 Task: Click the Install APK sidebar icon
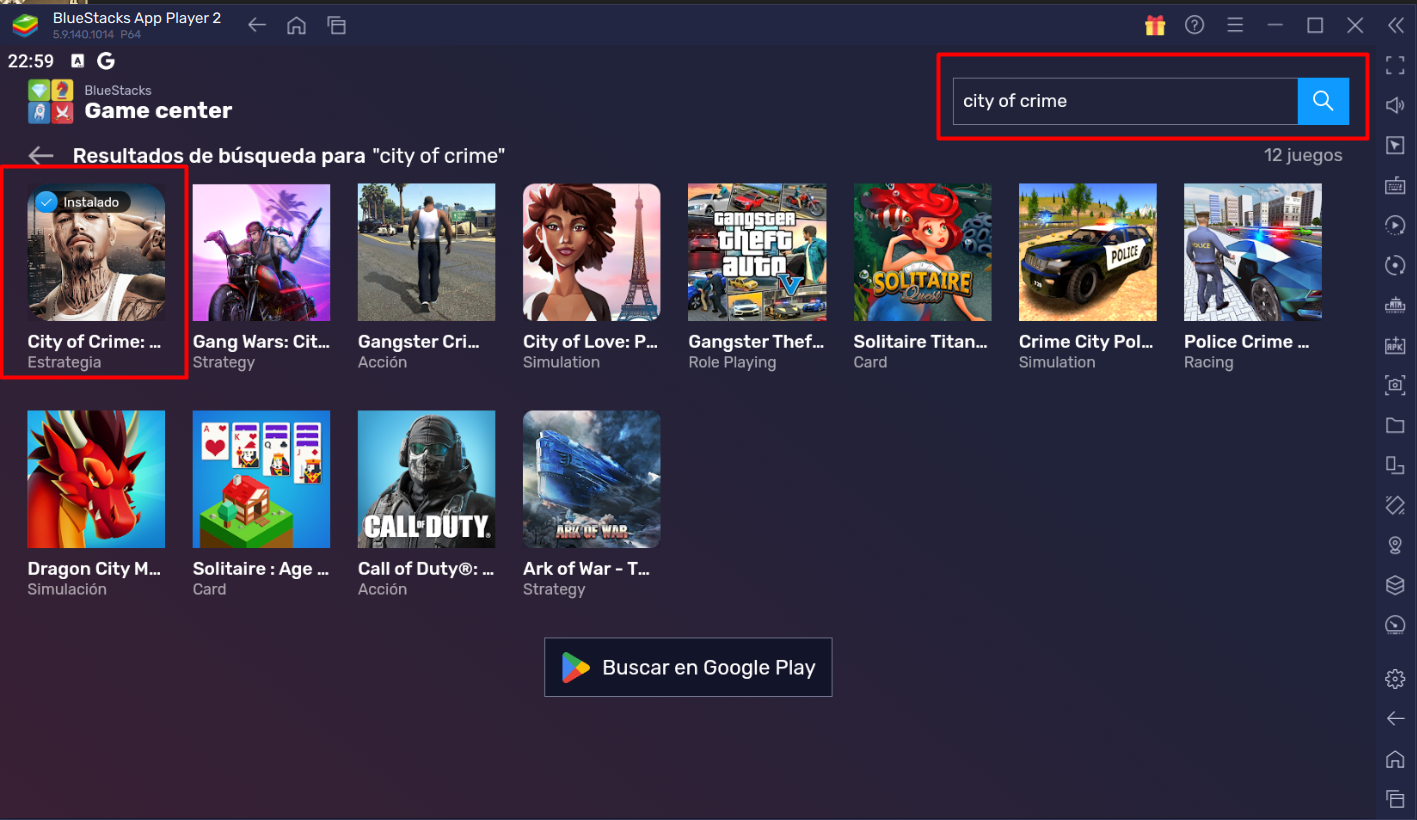tap(1395, 345)
